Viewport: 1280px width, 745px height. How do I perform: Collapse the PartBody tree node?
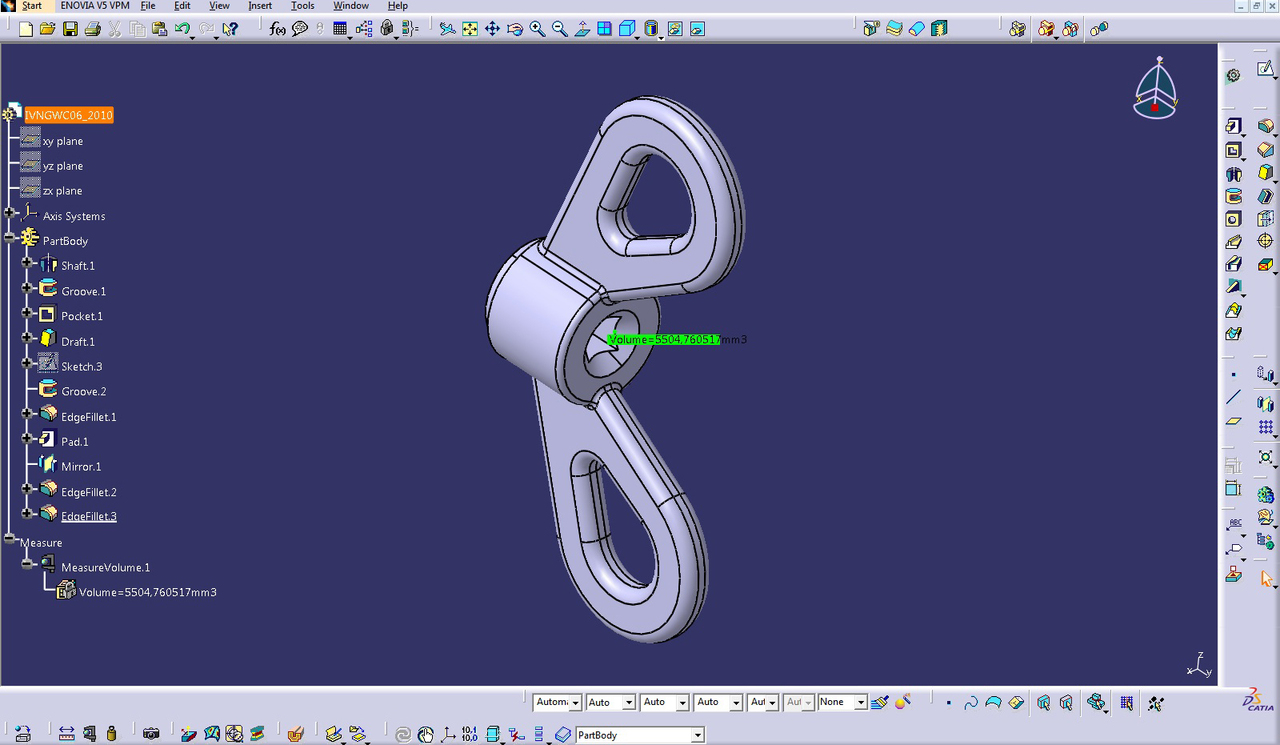[9, 238]
